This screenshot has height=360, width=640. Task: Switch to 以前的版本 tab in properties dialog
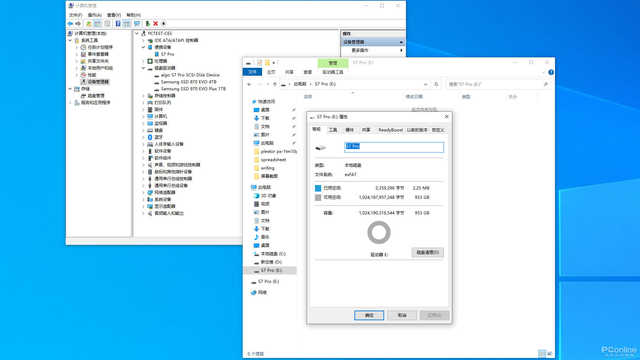pyautogui.click(x=417, y=130)
